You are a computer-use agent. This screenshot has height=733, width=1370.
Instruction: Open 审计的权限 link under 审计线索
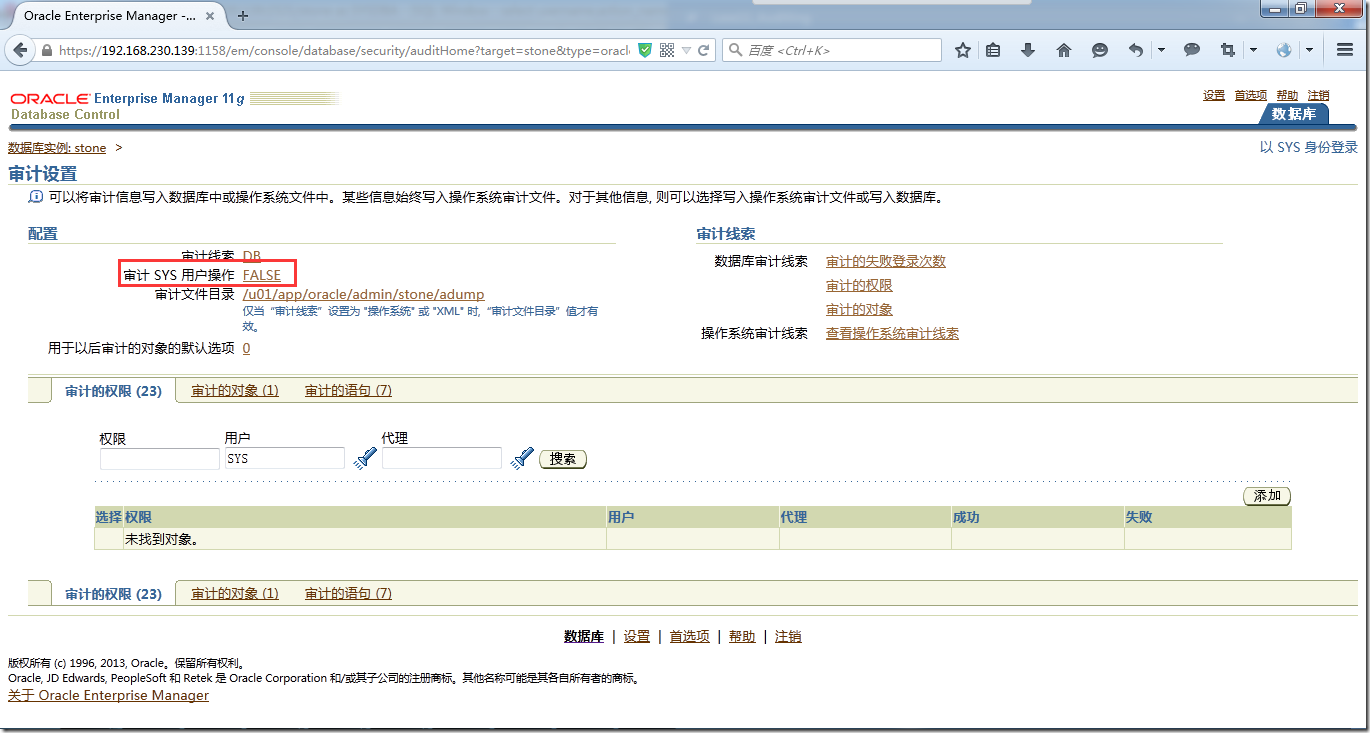tap(859, 286)
